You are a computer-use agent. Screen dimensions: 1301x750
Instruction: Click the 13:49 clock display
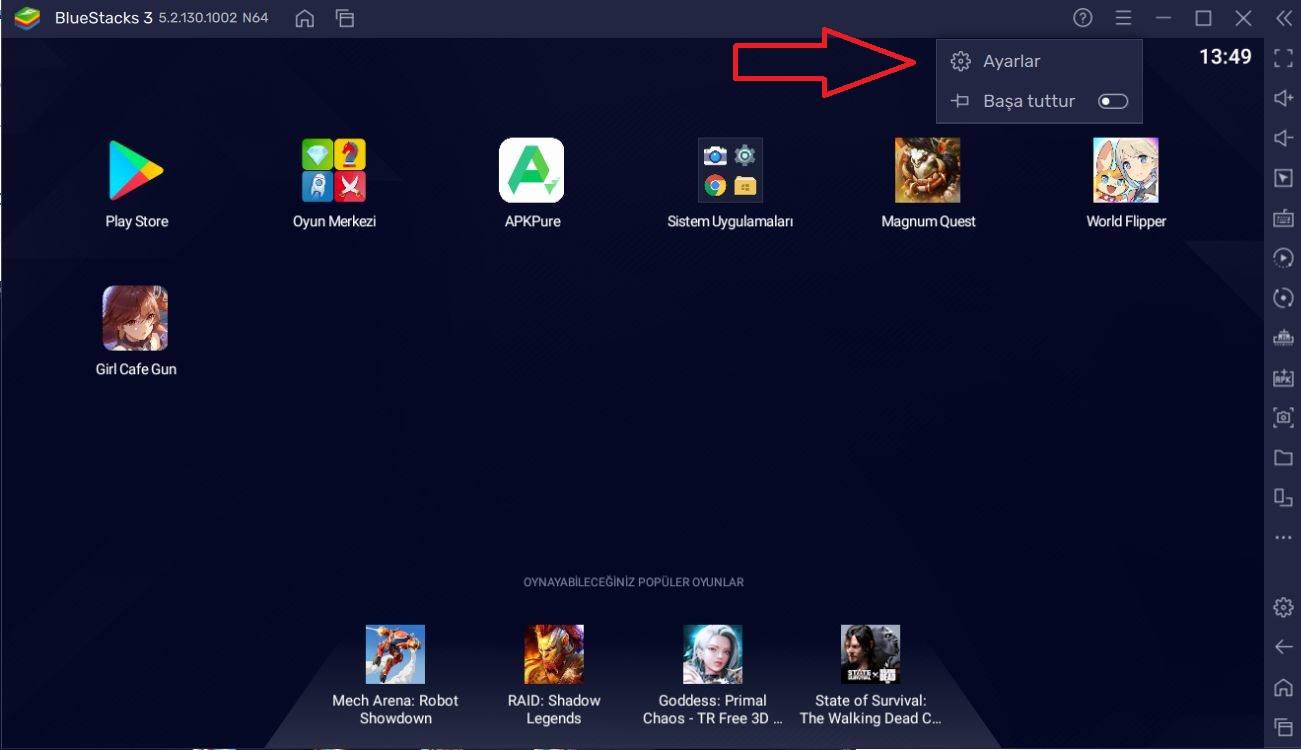pos(1225,57)
